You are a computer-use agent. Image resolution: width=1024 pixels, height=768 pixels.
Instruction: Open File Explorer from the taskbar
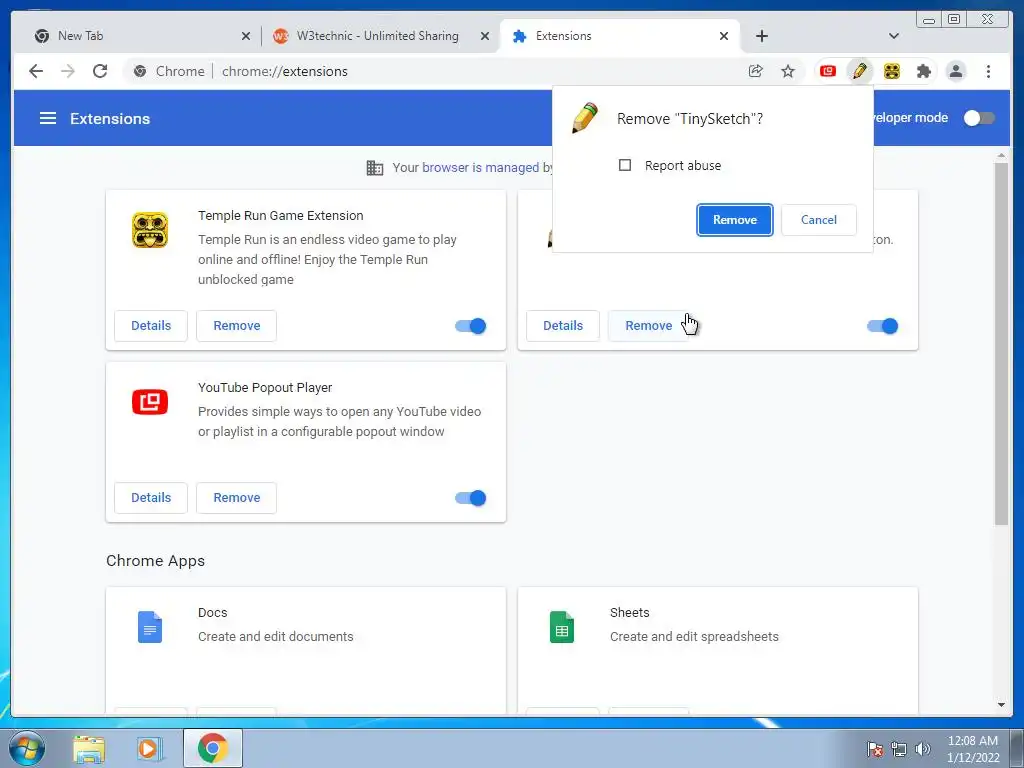(x=89, y=748)
